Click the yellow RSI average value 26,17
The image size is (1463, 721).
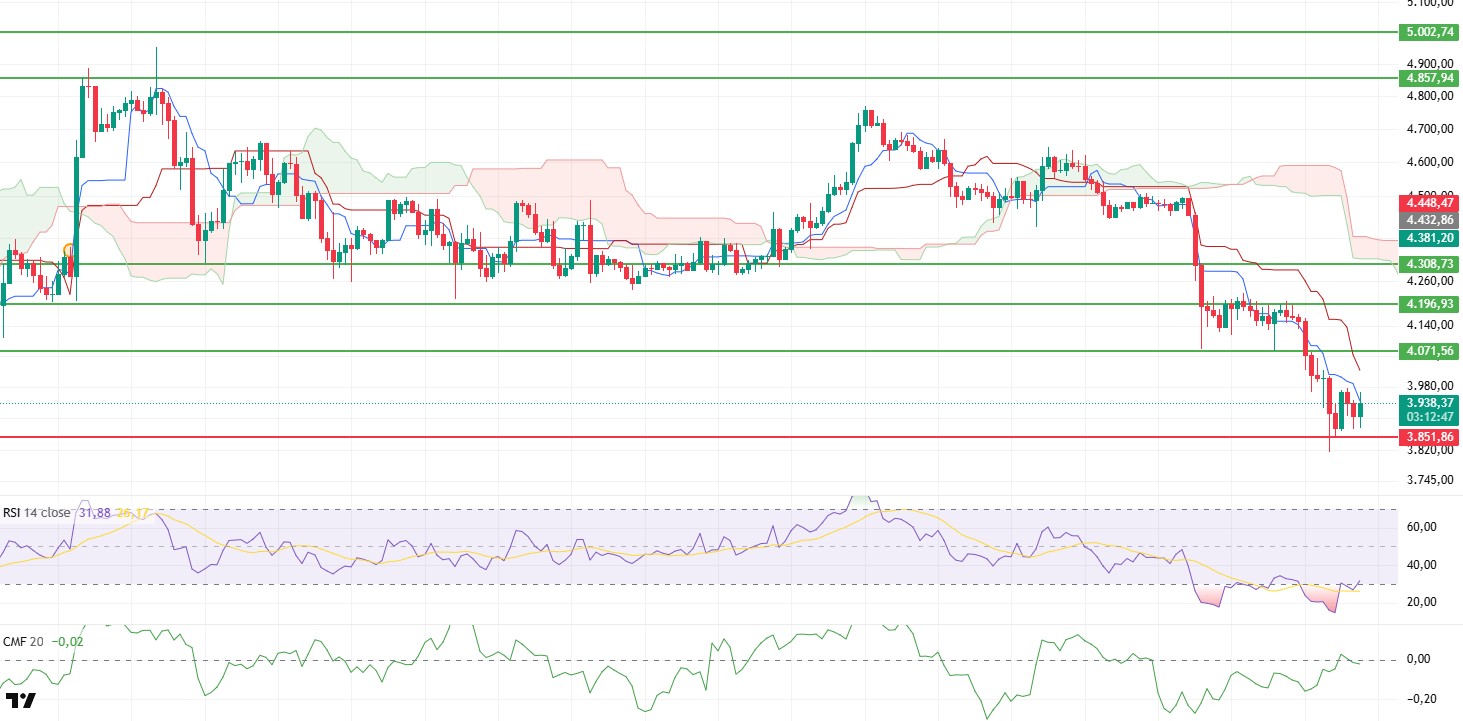coord(131,513)
